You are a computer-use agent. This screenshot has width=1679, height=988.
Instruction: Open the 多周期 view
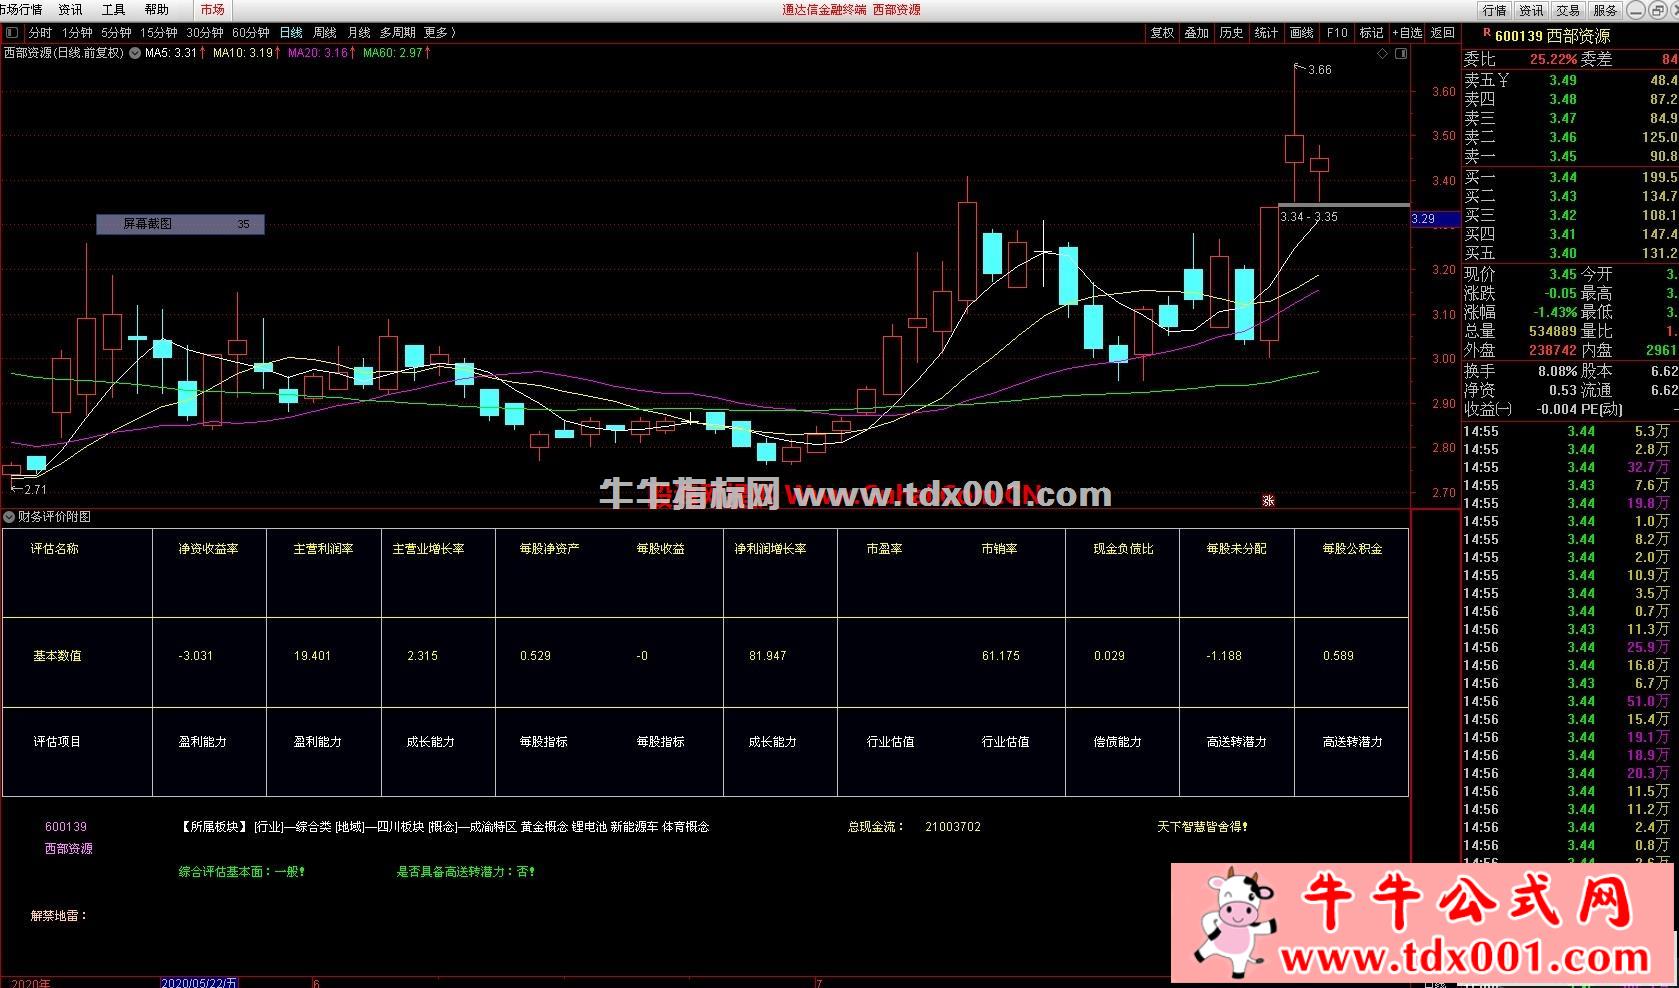click(x=398, y=33)
